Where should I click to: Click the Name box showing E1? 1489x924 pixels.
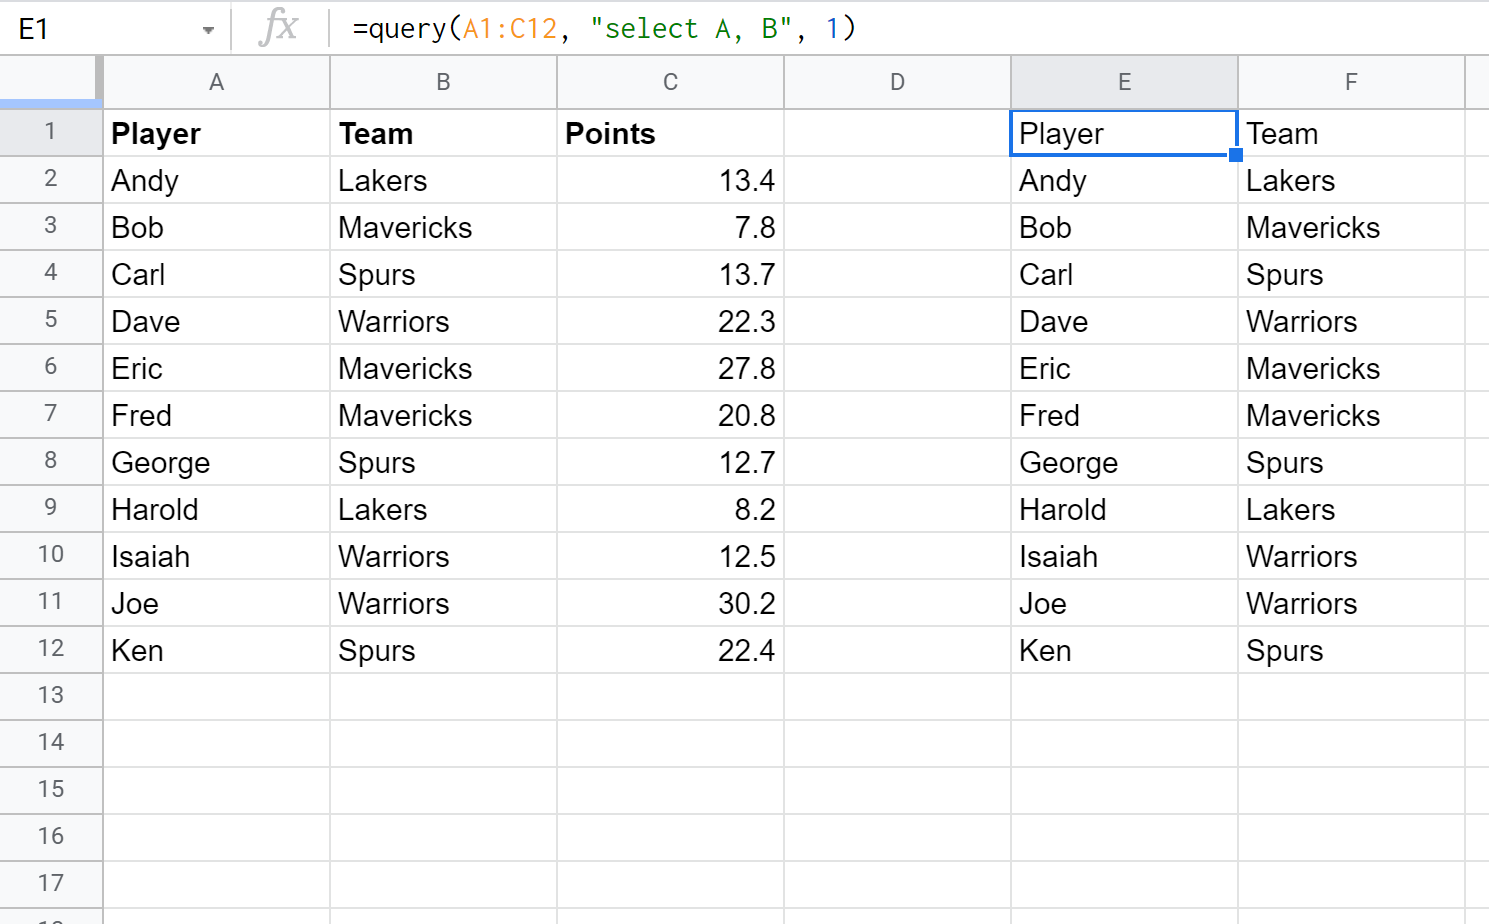pos(100,29)
